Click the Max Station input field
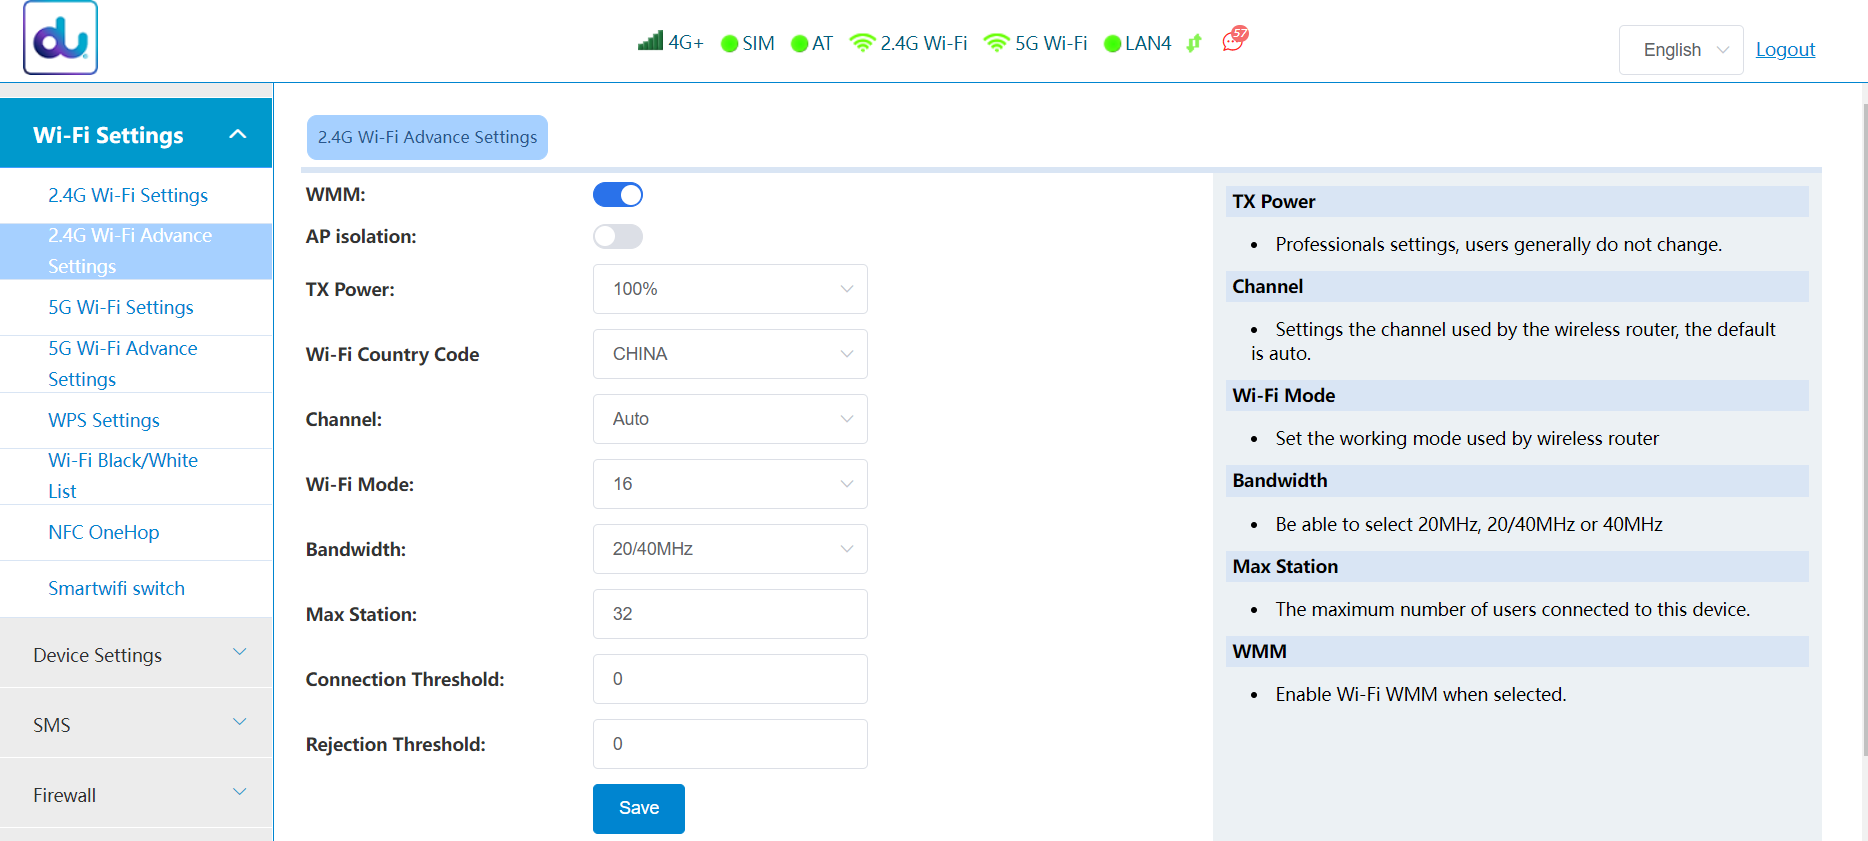The image size is (1868, 841). pyautogui.click(x=730, y=614)
